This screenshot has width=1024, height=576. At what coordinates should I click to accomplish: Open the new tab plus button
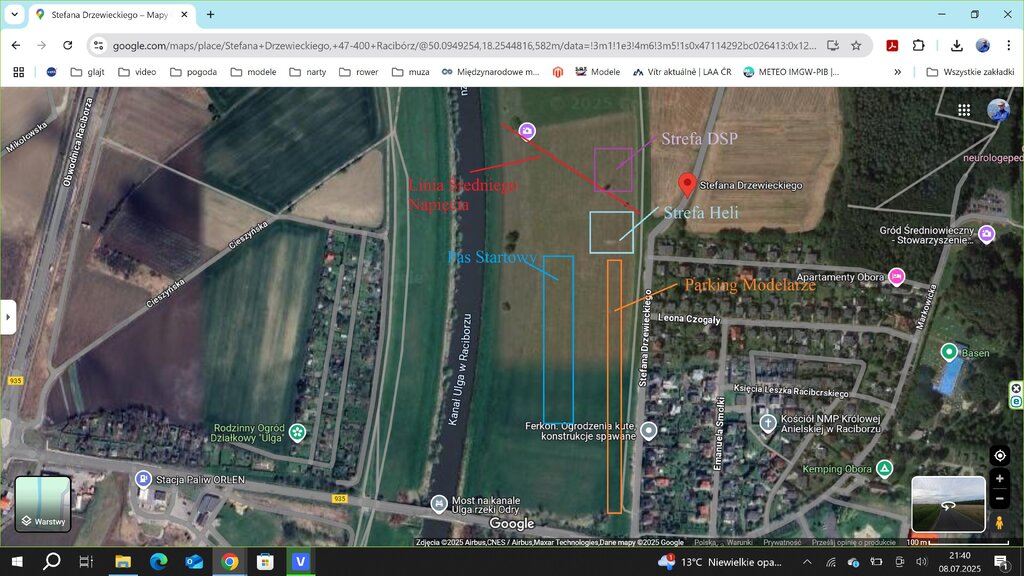click(210, 15)
